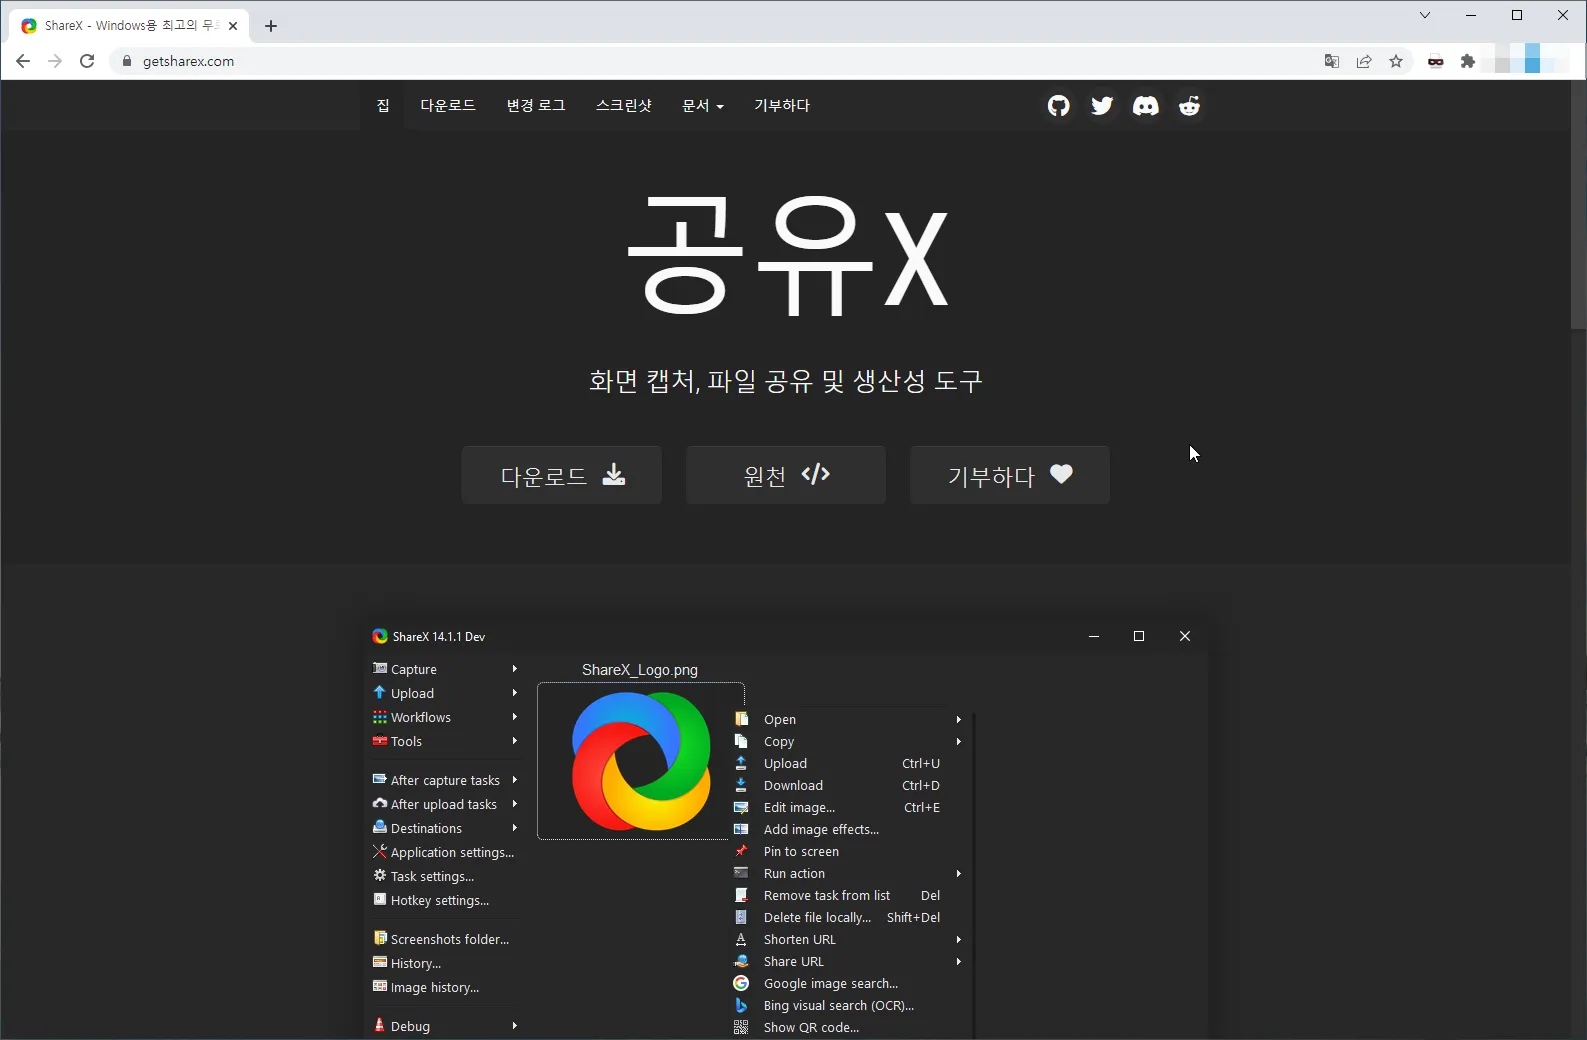Open the tab search chevron in title bar
The image size is (1587, 1040).
(x=1425, y=15)
